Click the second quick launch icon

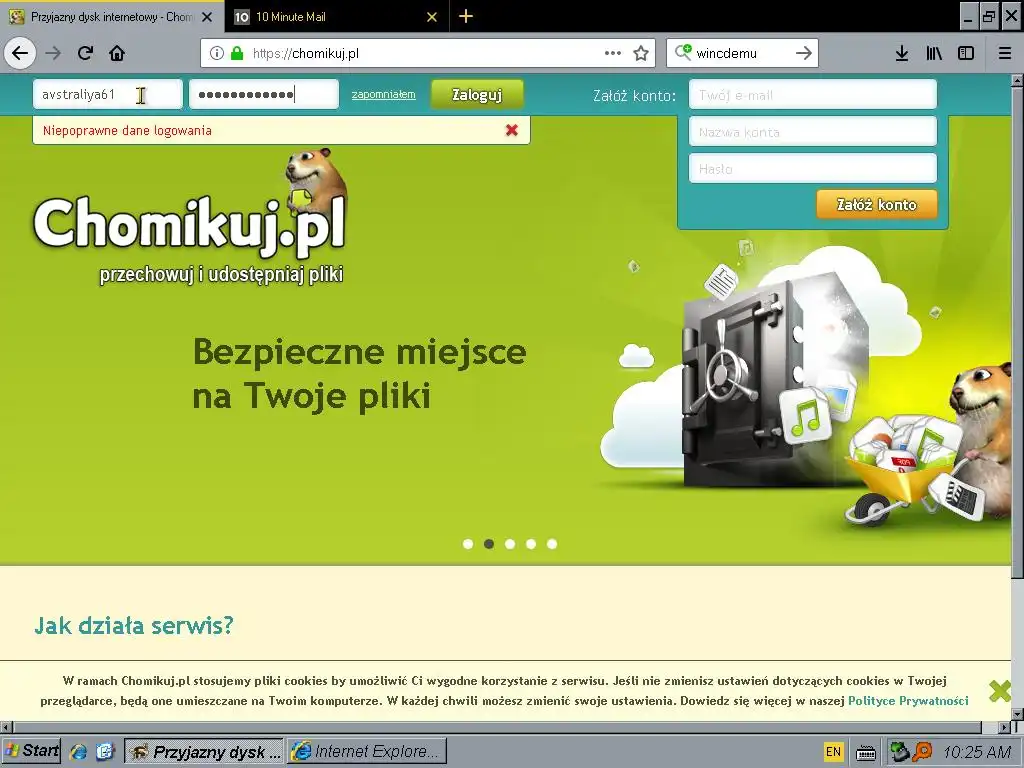[x=105, y=752]
